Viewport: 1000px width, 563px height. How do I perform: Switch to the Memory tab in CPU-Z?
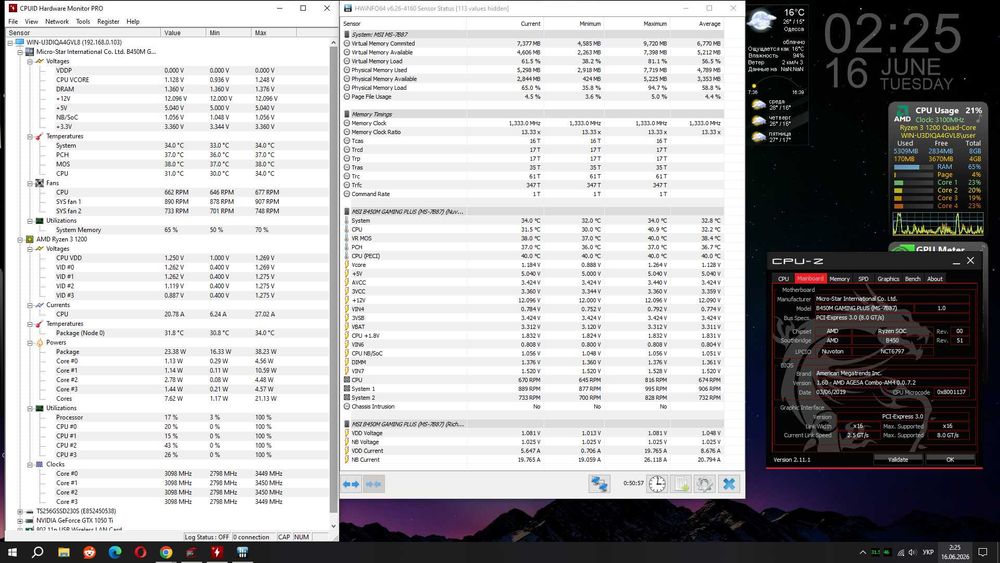tap(839, 279)
